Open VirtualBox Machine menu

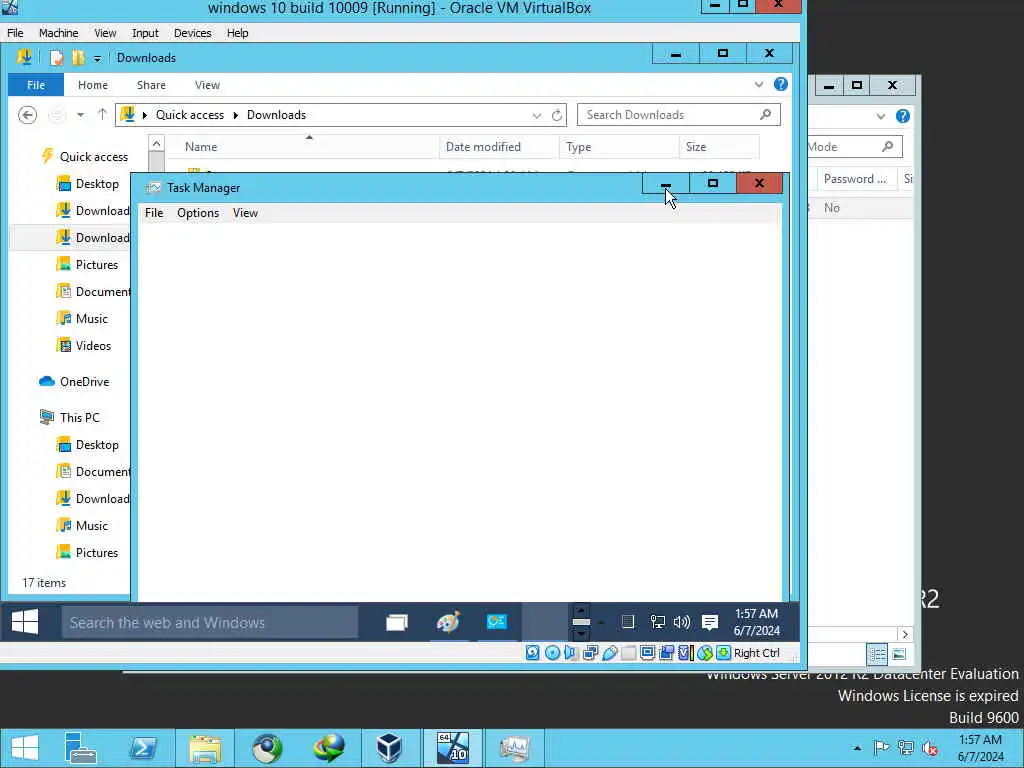[58, 33]
